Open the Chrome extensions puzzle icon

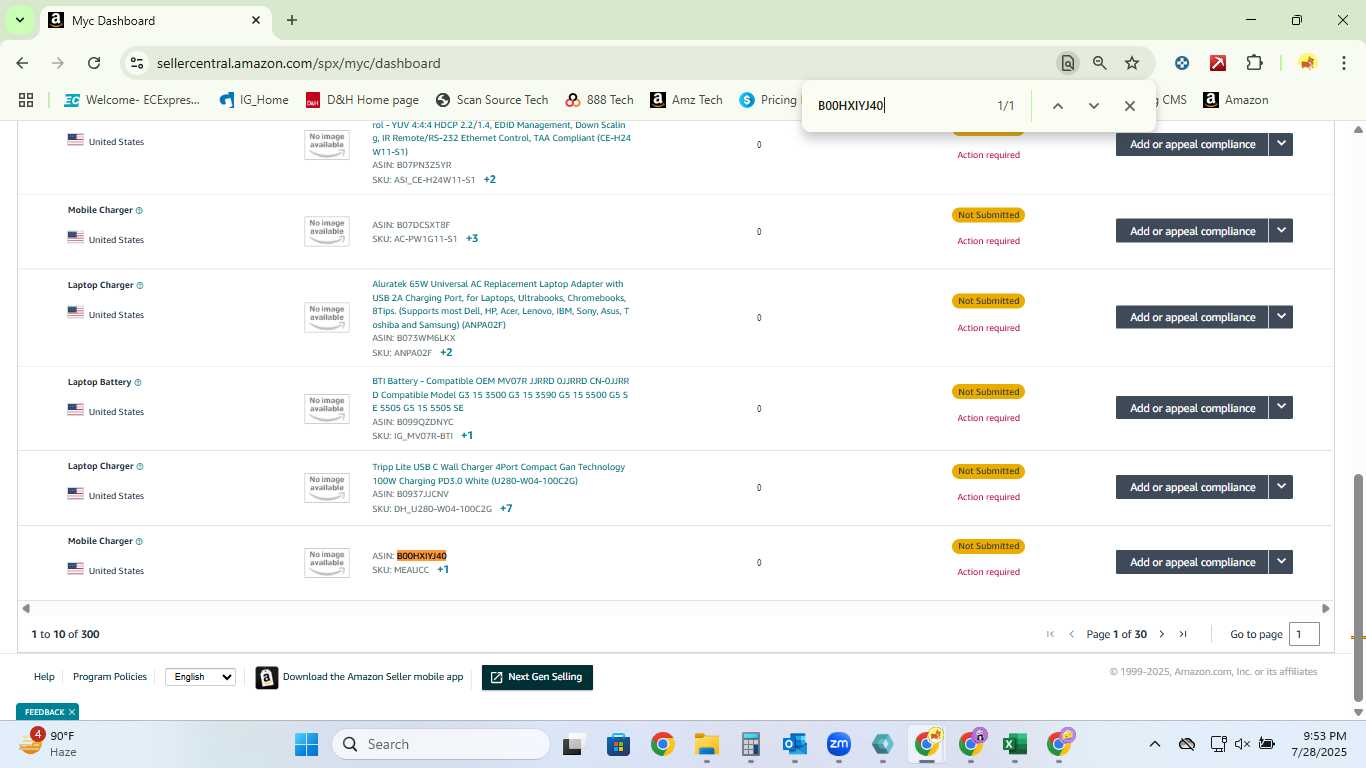pyautogui.click(x=1254, y=63)
